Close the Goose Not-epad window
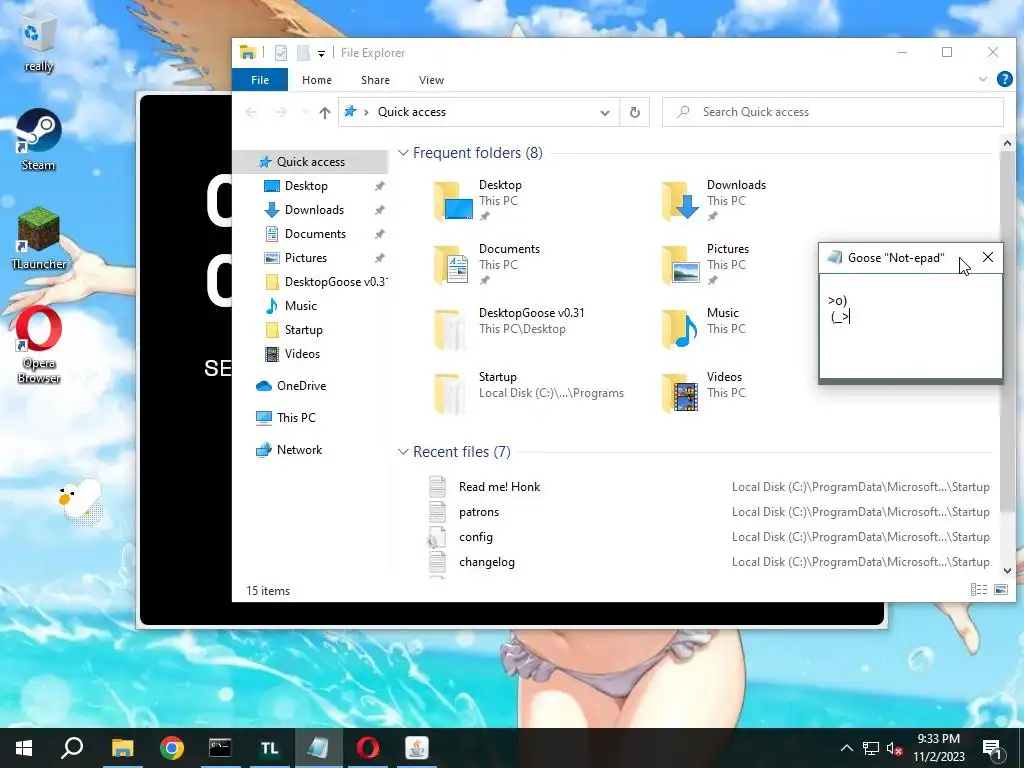The image size is (1024, 768). click(988, 257)
